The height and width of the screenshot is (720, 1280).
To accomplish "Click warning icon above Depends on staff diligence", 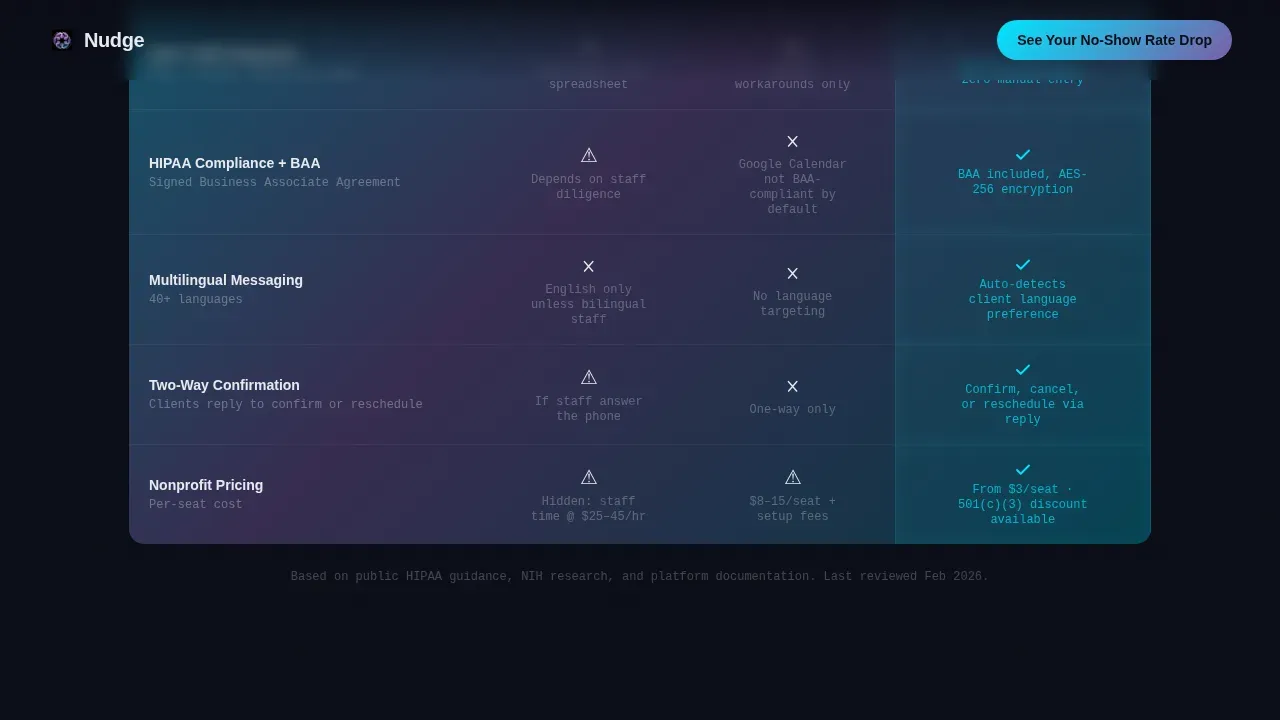I will click(589, 155).
